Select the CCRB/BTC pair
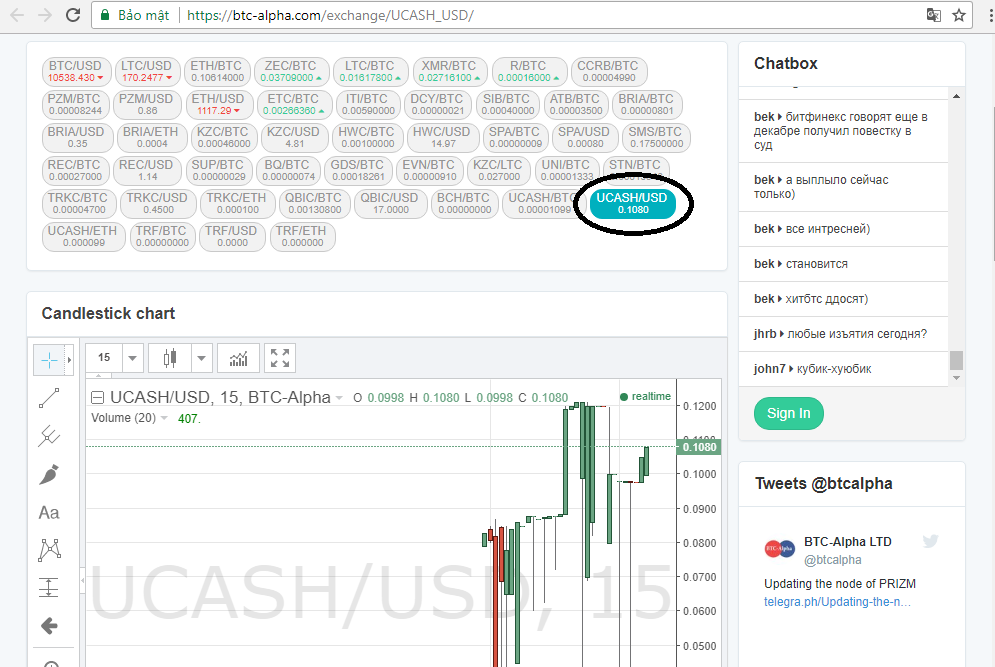 click(x=609, y=71)
